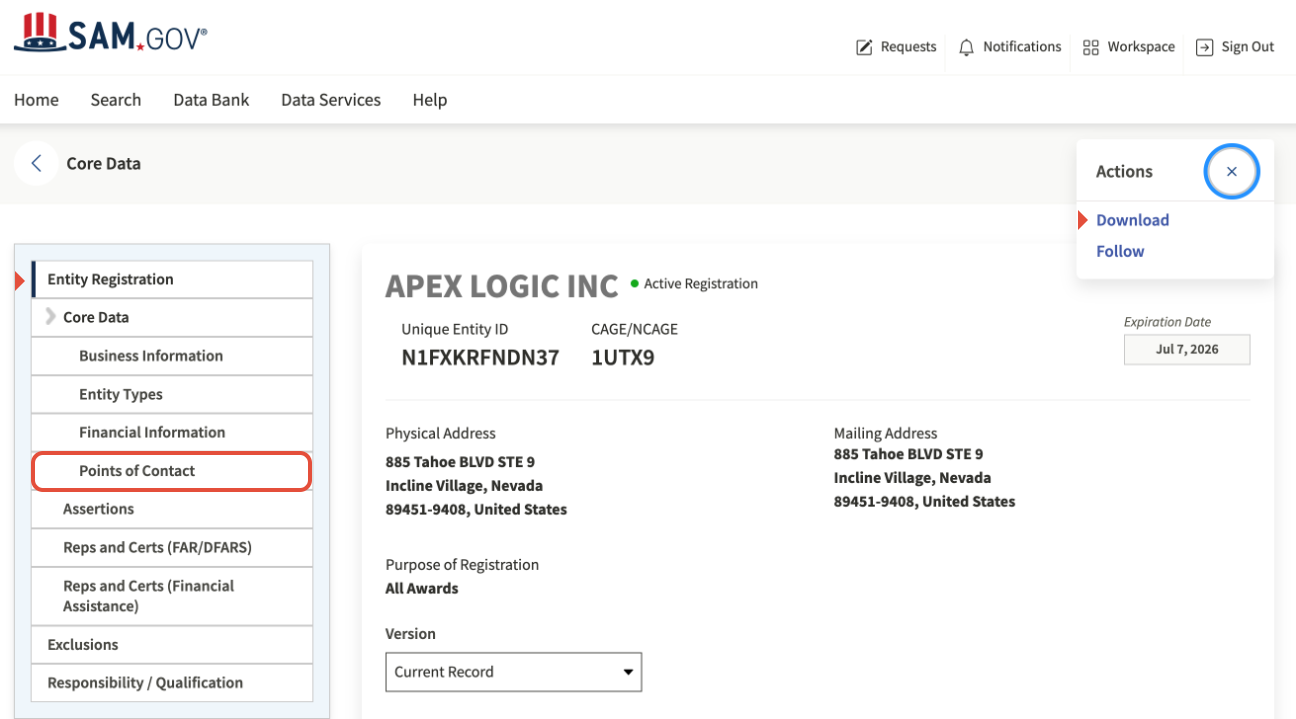
Task: Click the Core Data page title
Action: tap(104, 164)
